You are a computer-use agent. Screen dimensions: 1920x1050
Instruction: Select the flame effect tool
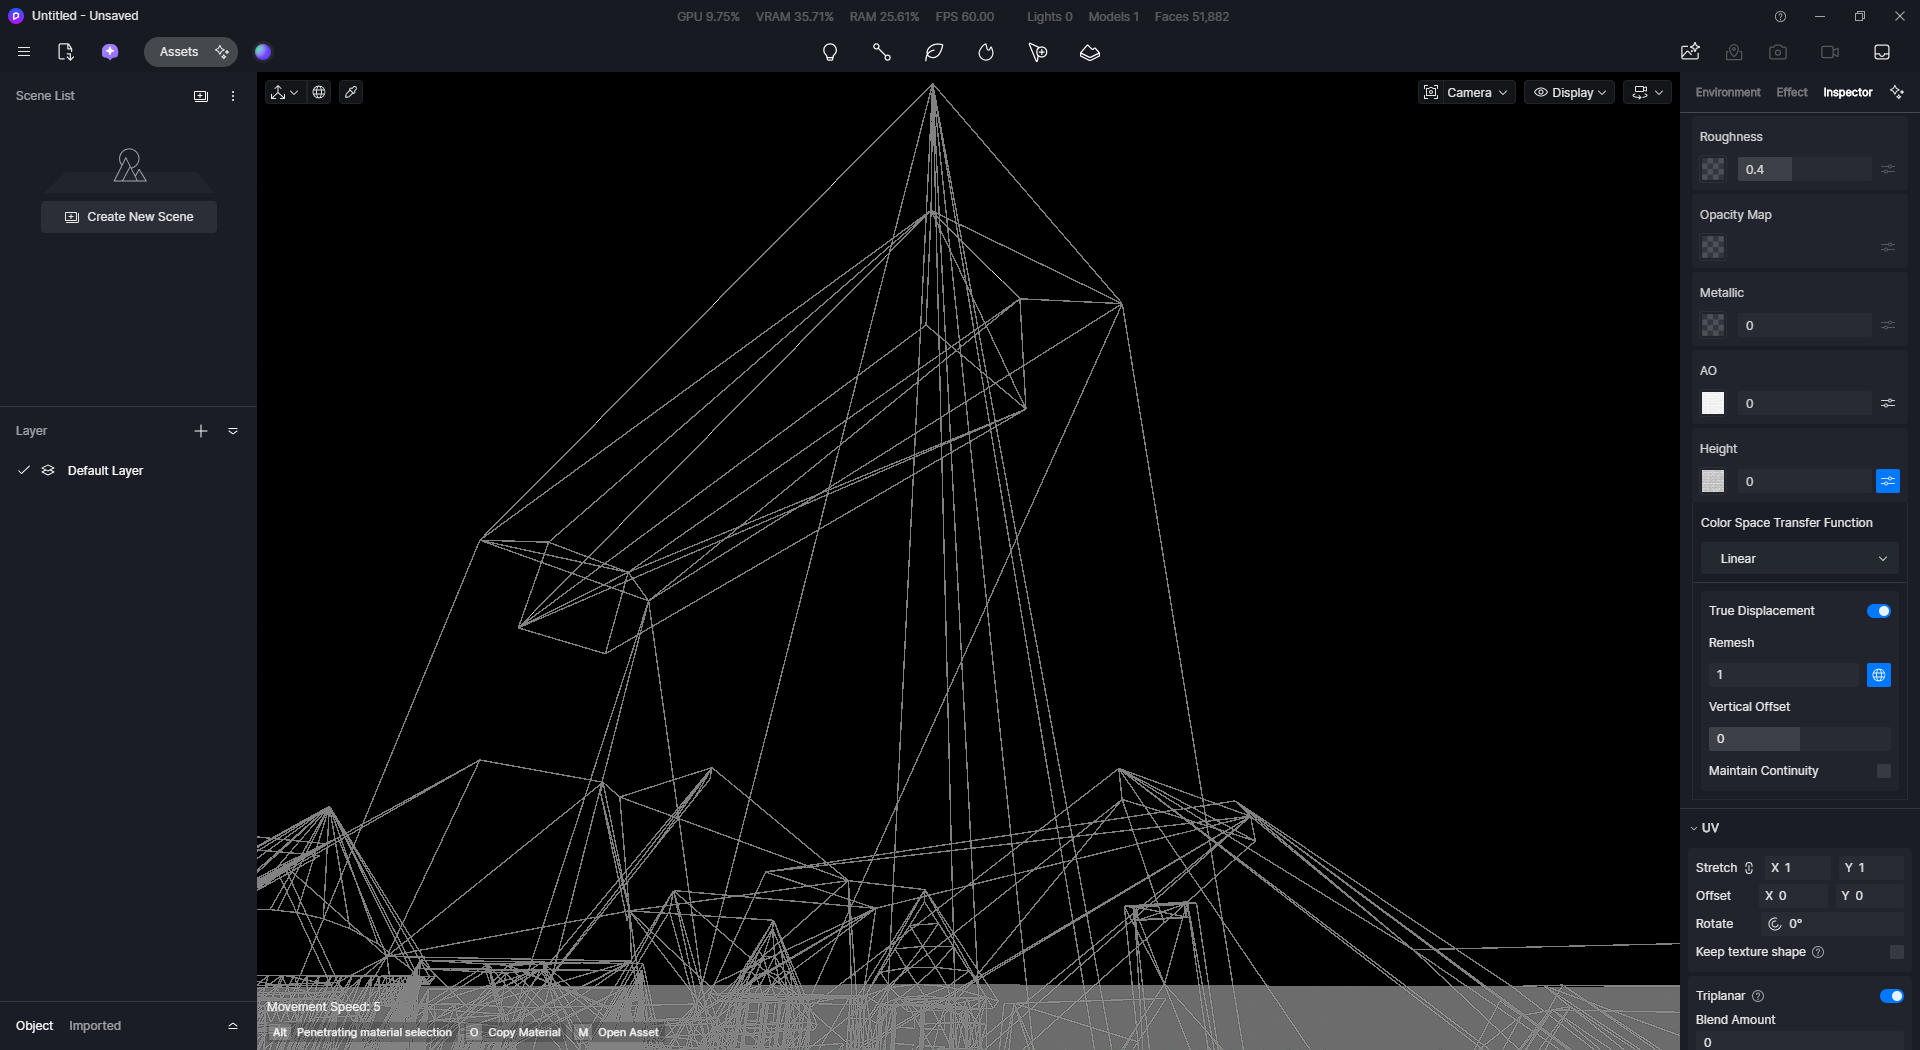[986, 52]
